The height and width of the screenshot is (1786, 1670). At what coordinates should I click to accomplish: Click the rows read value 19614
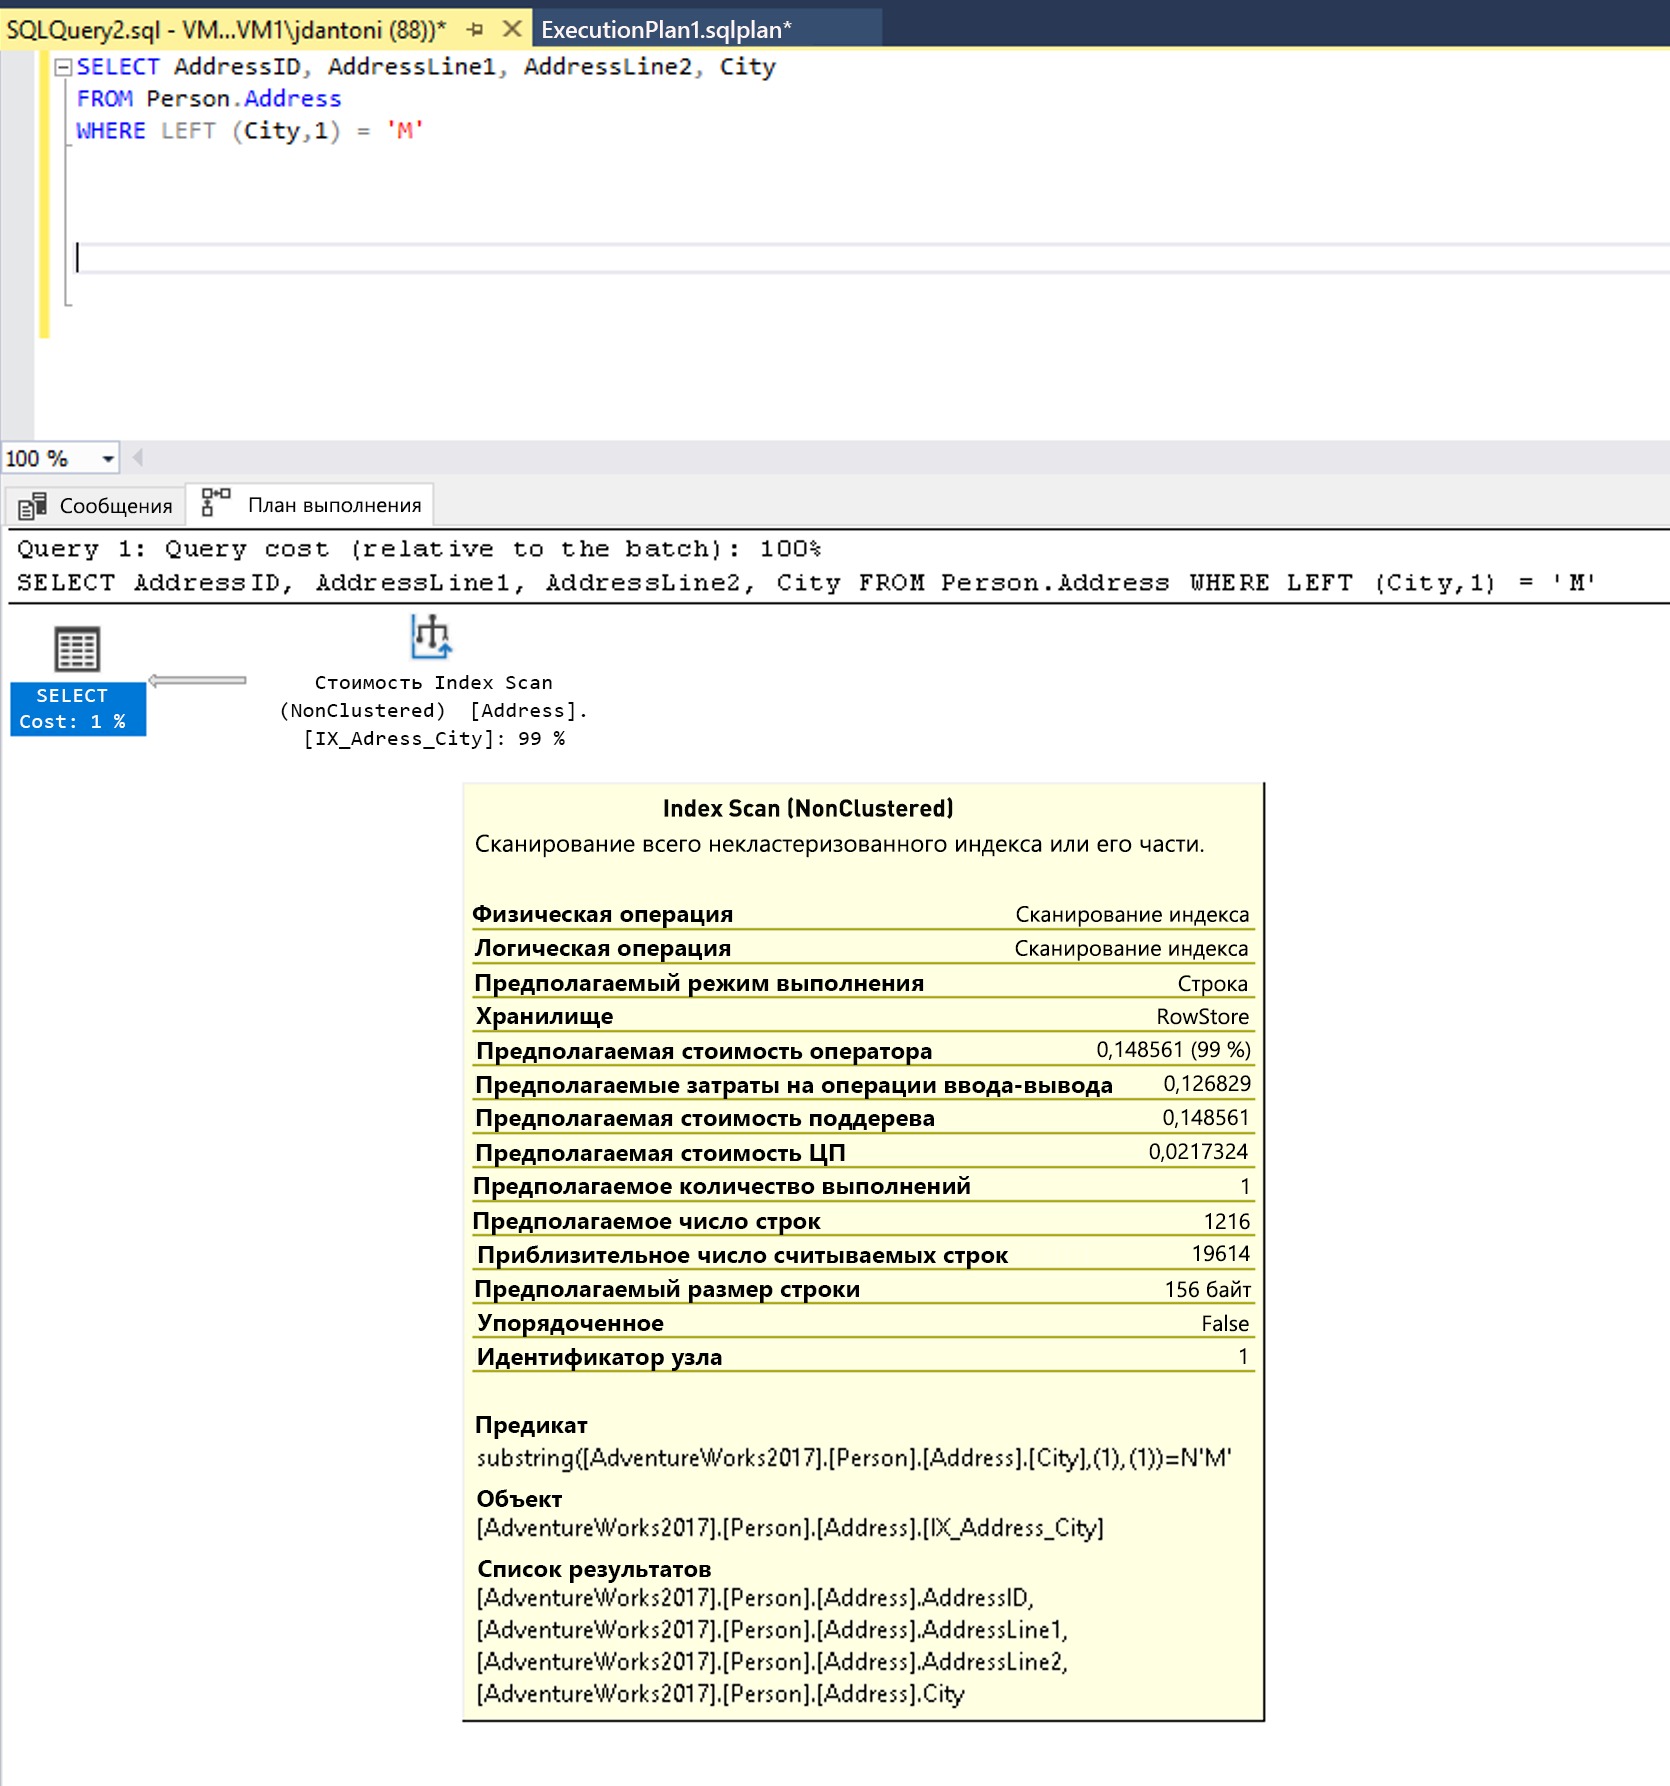pos(1220,1254)
